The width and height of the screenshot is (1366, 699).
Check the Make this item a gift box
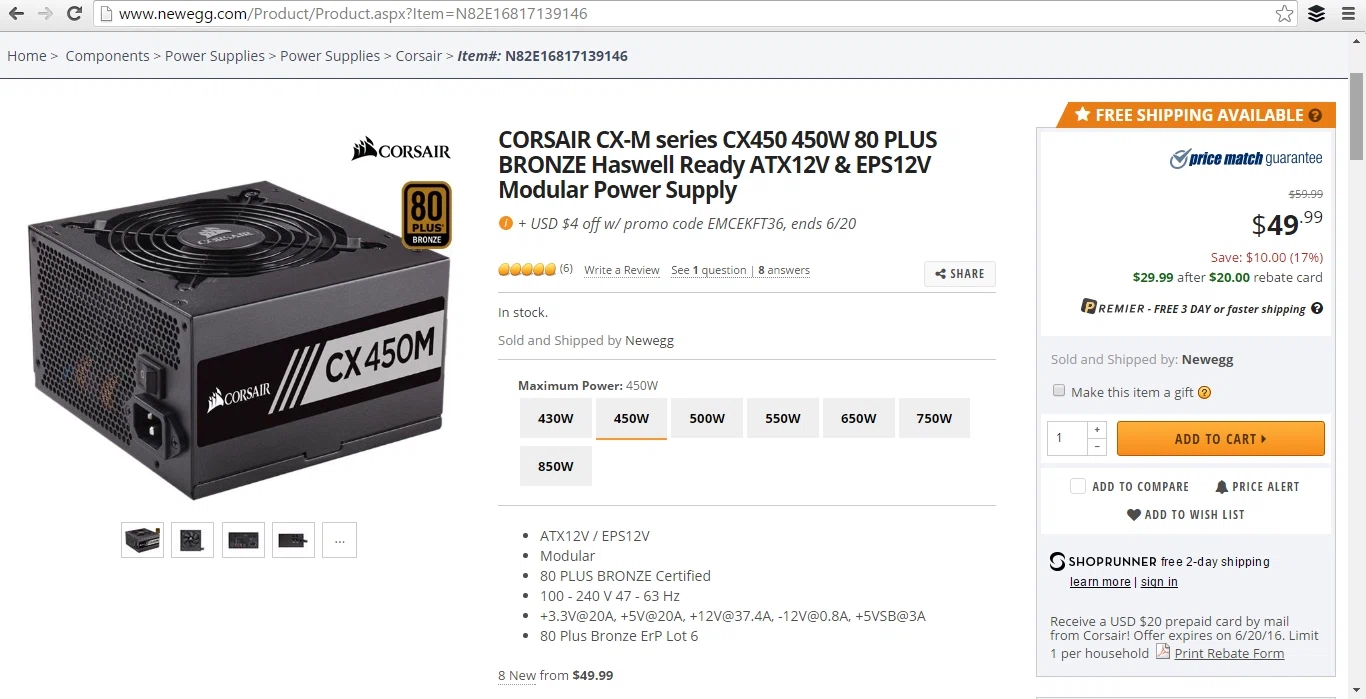(1059, 391)
